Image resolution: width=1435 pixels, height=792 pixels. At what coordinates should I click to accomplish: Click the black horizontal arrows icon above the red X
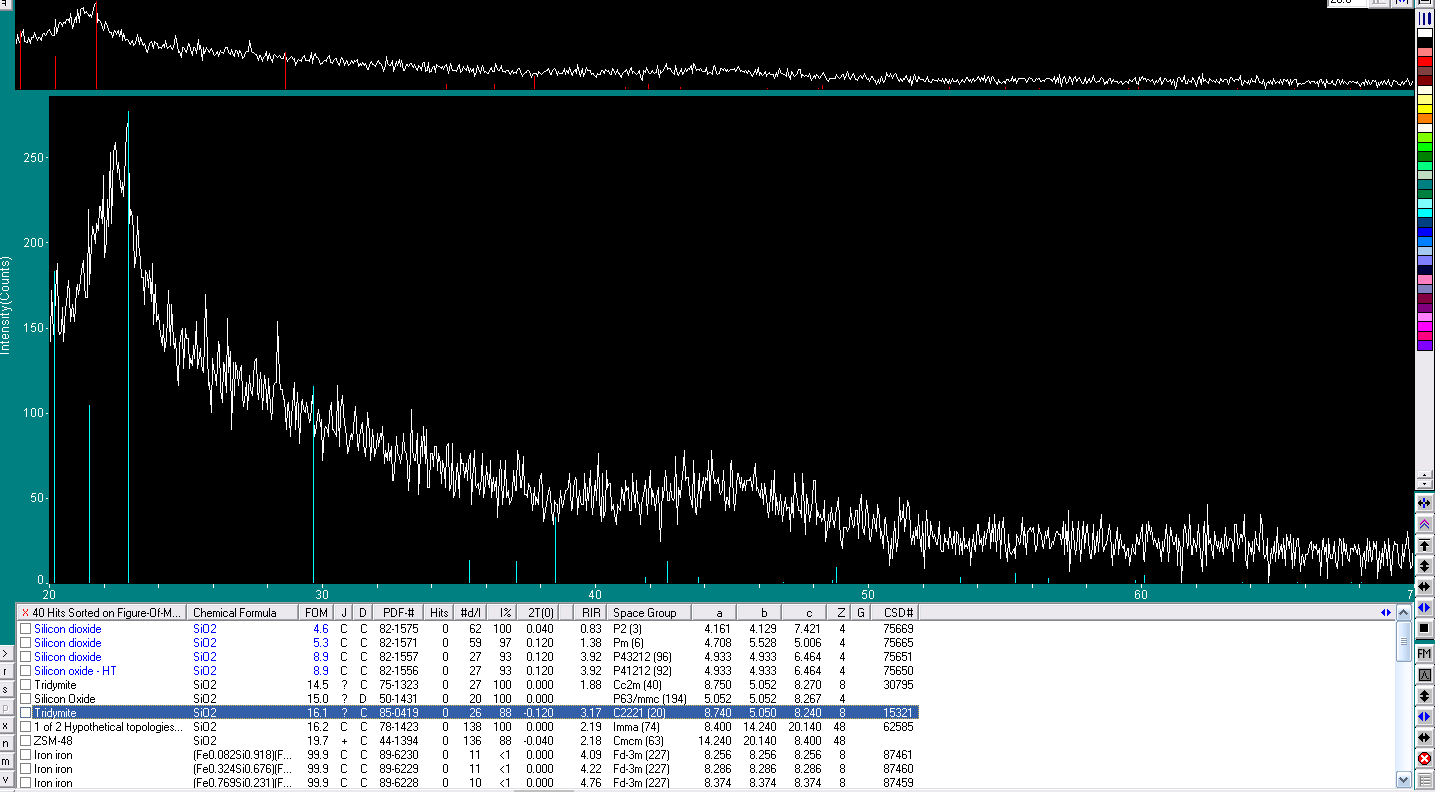[1424, 737]
